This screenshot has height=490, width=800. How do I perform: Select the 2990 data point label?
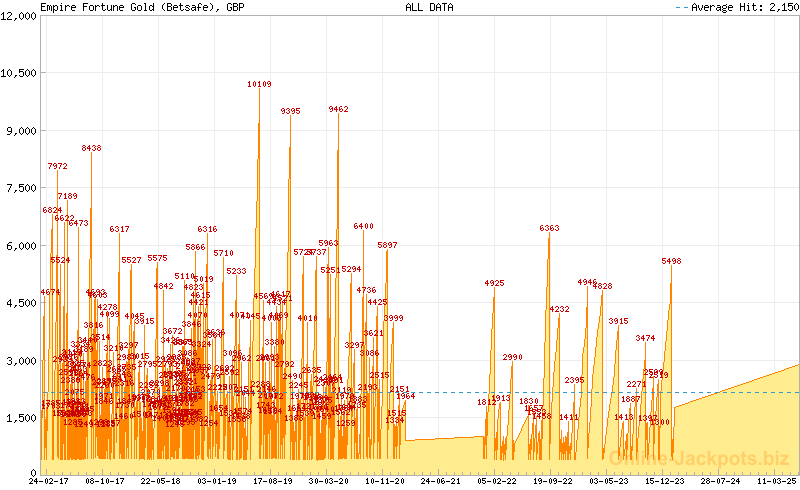(512, 357)
